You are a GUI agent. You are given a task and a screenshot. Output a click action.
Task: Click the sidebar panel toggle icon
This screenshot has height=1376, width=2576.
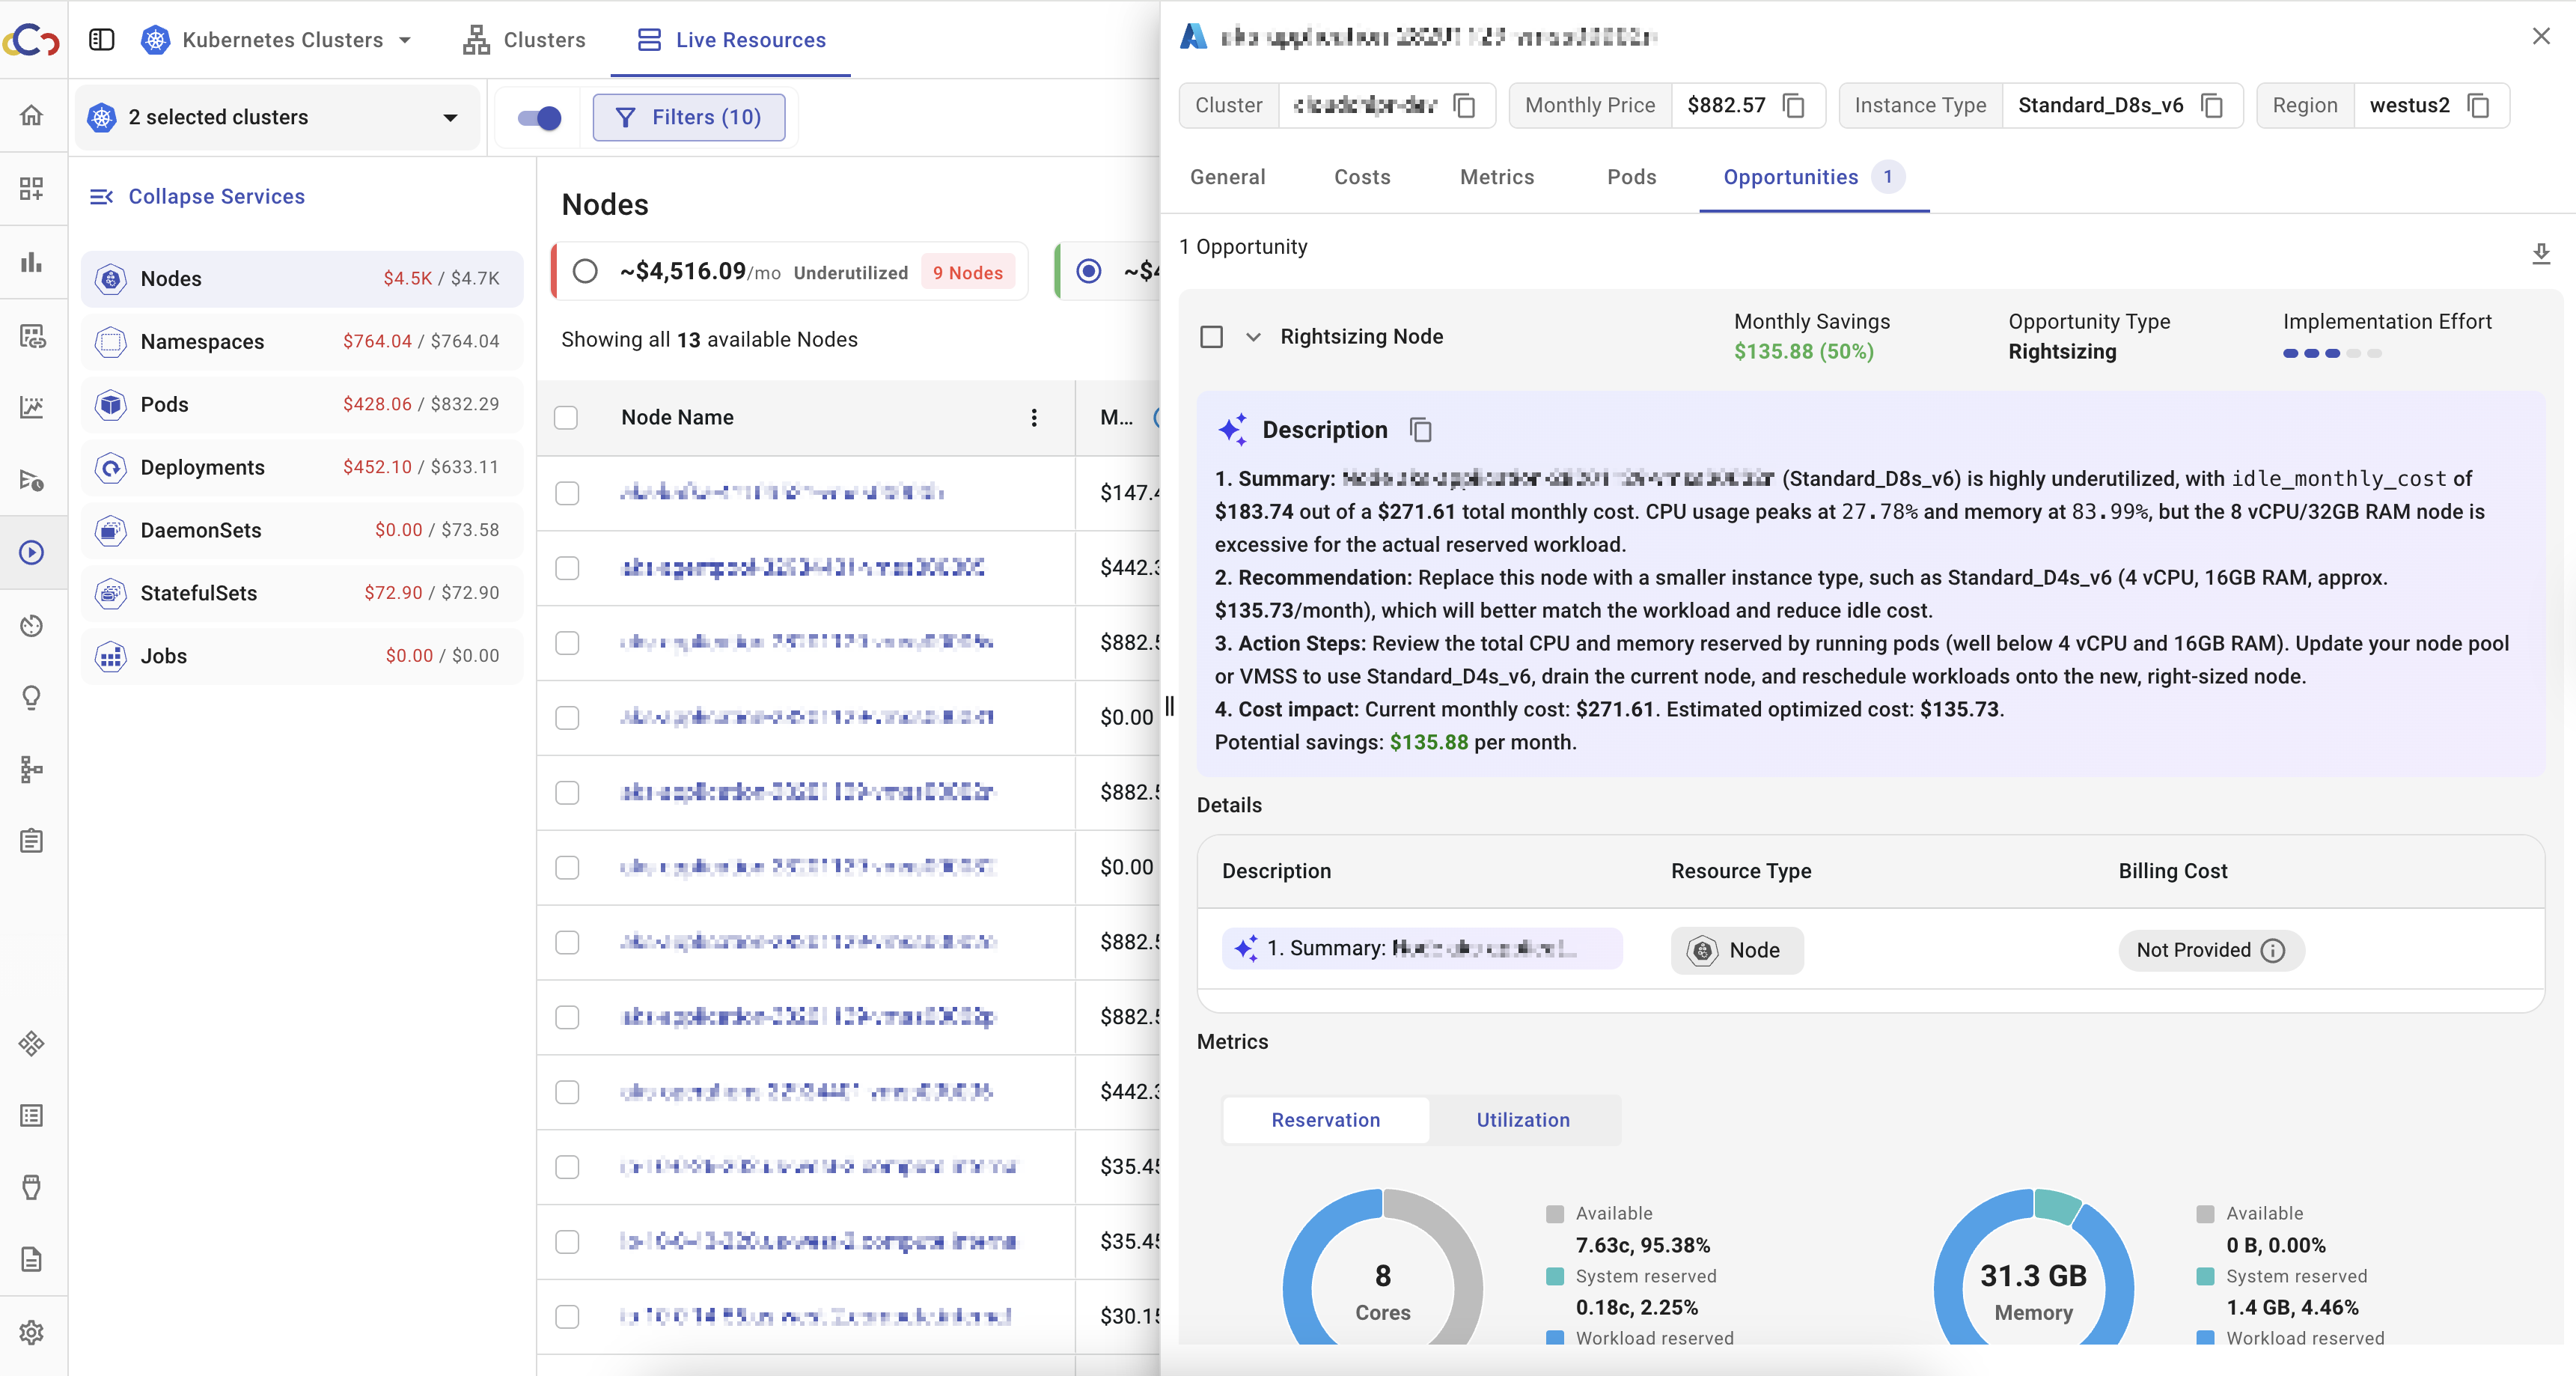101,40
